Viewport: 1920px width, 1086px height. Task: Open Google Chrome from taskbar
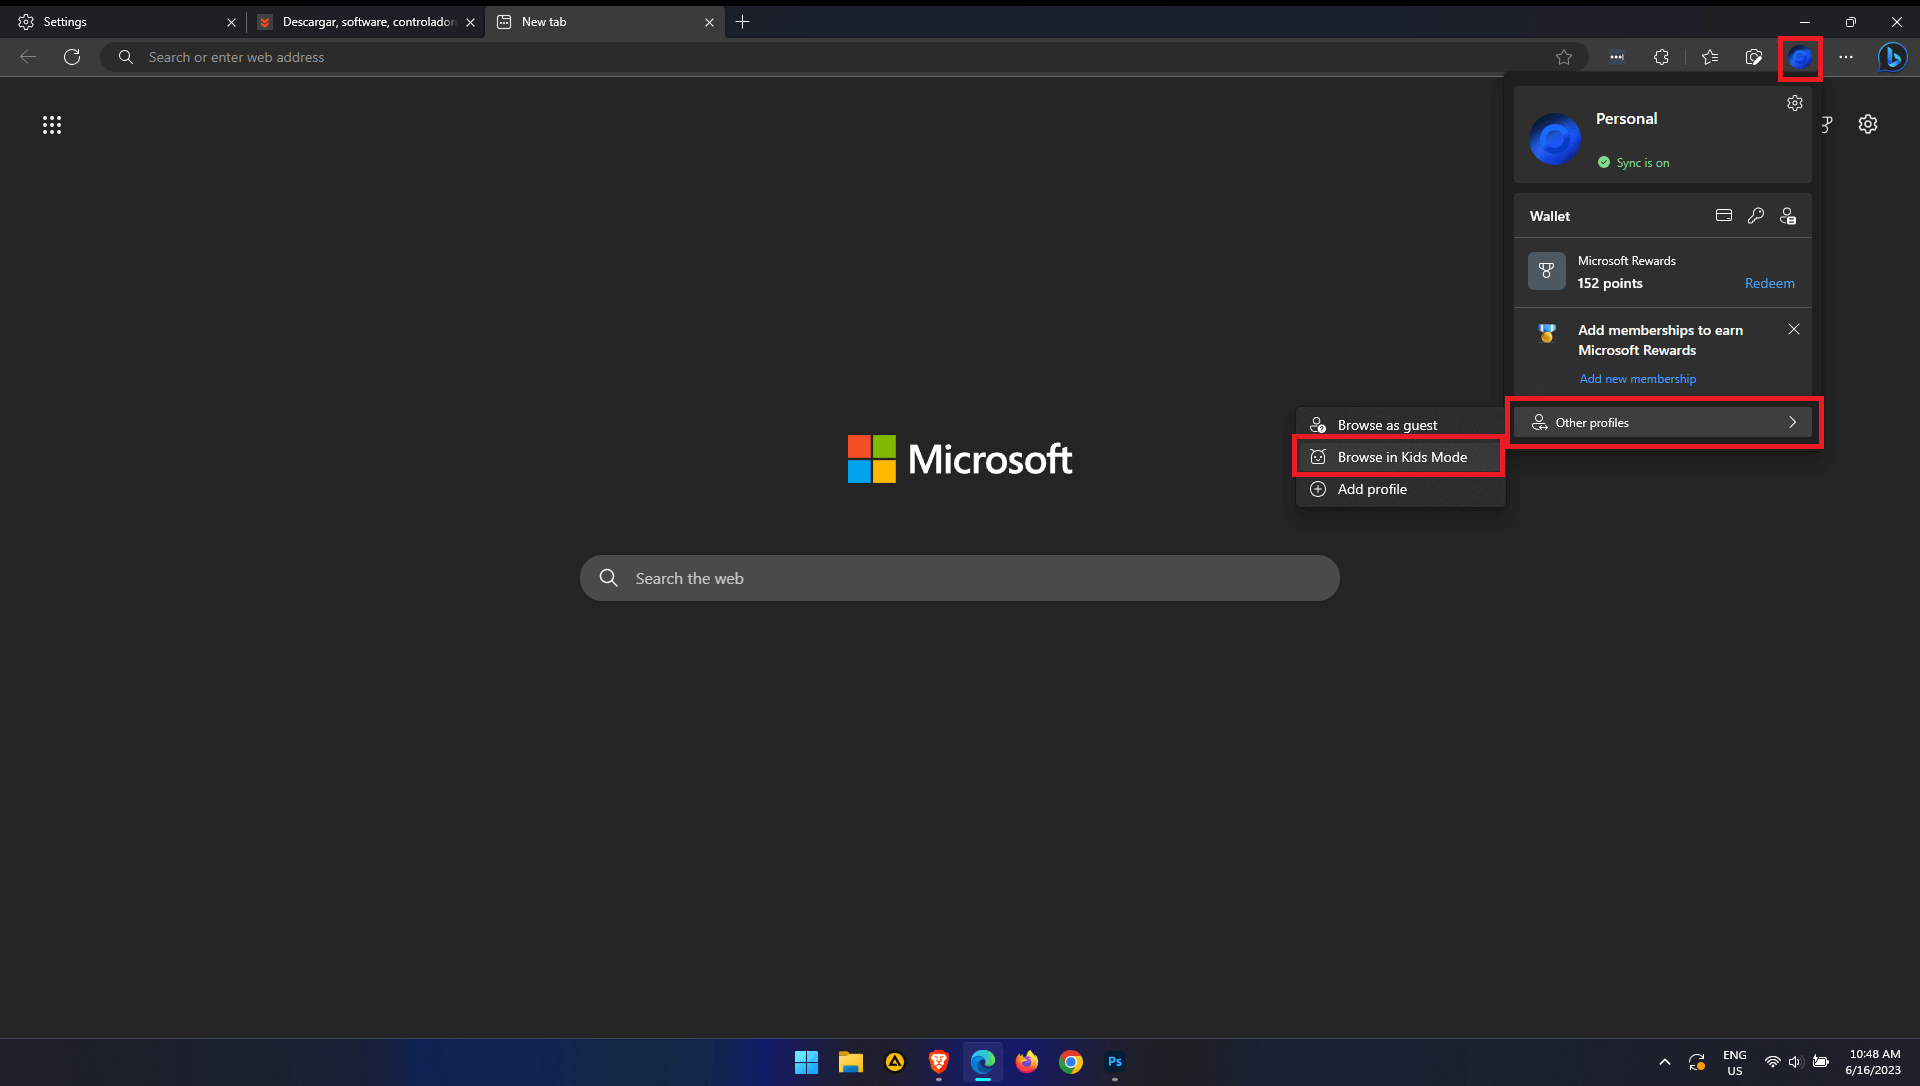pyautogui.click(x=1071, y=1062)
